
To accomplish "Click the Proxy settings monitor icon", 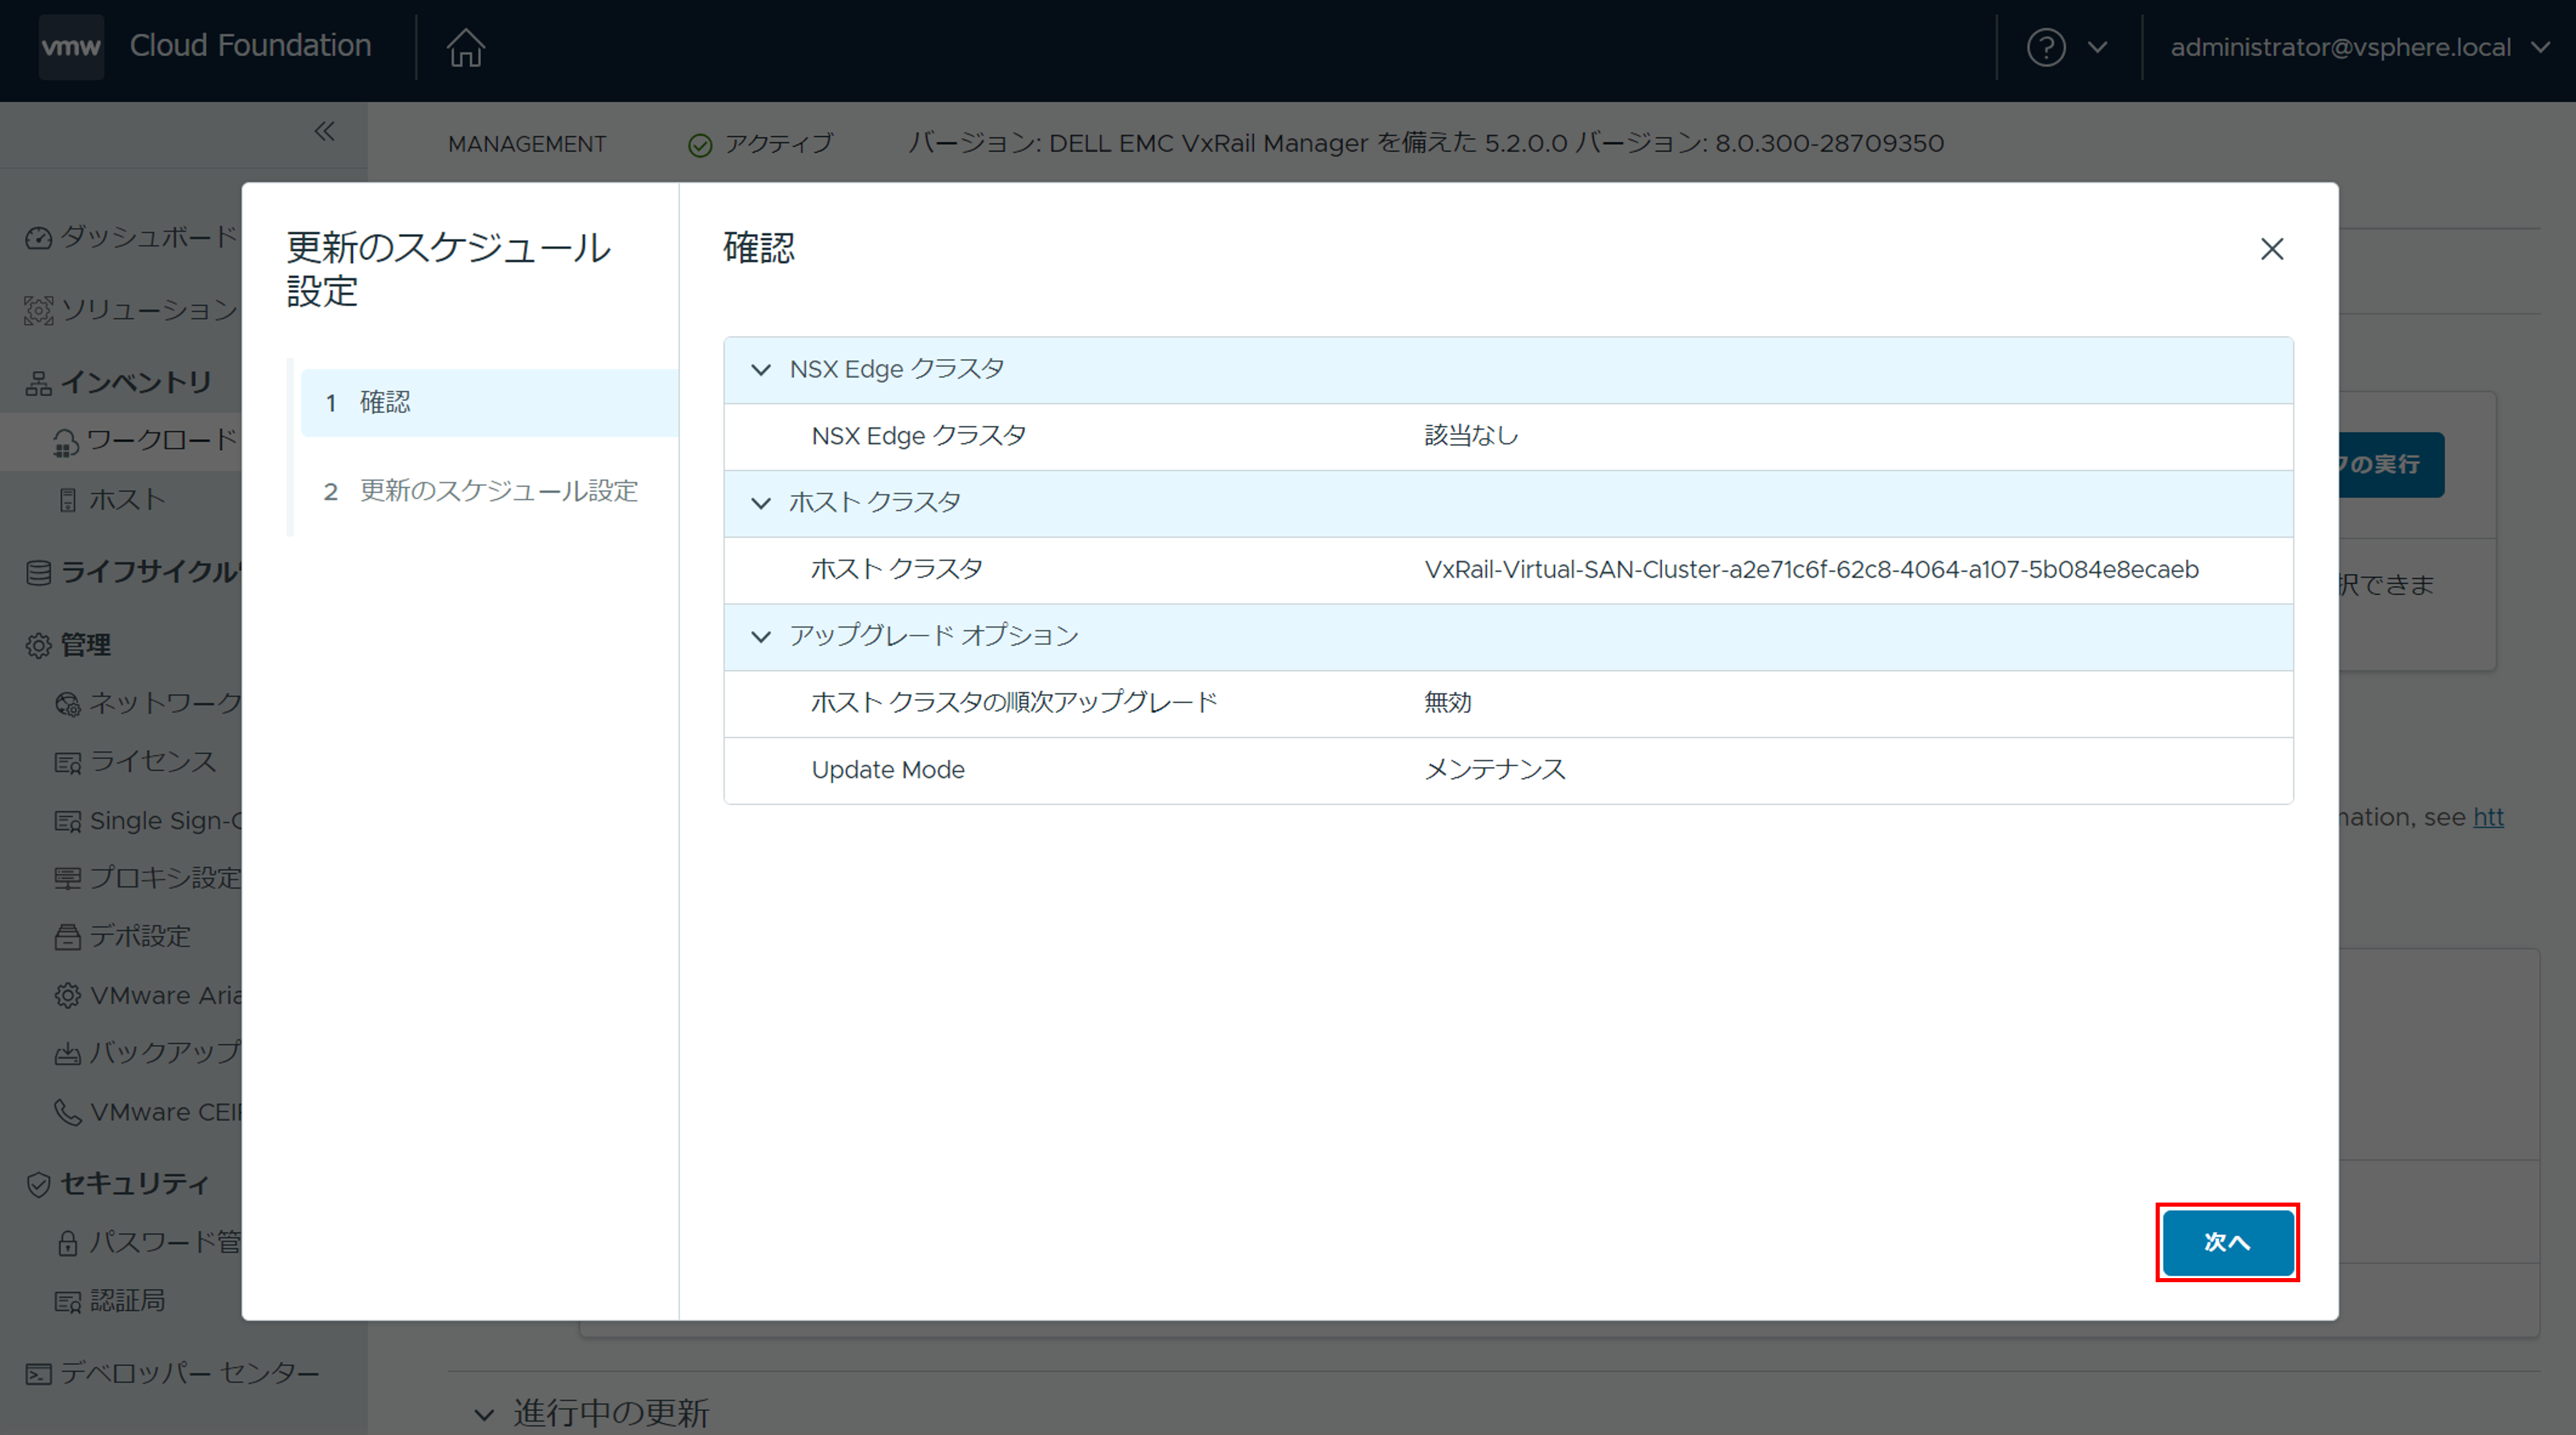I will [67, 878].
